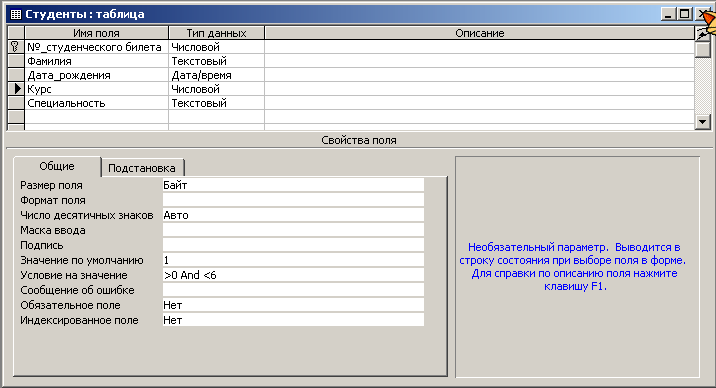The width and height of the screenshot is (716, 388).
Task: Click the Значение по умолчанию field
Action: click(x=293, y=260)
